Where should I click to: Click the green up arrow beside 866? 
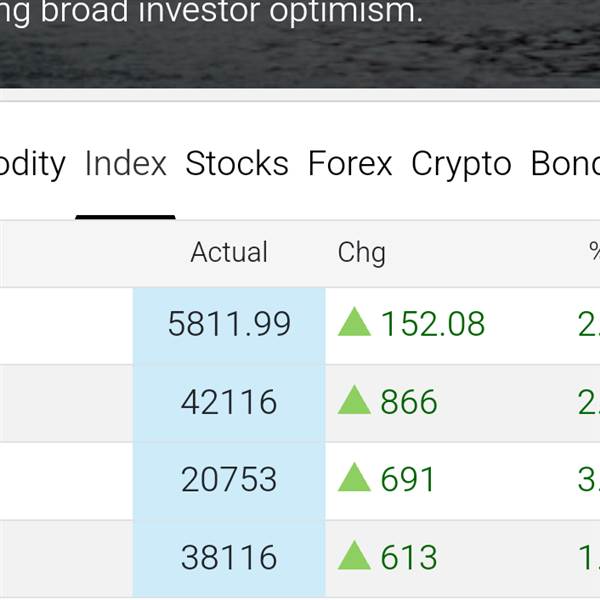pos(354,399)
